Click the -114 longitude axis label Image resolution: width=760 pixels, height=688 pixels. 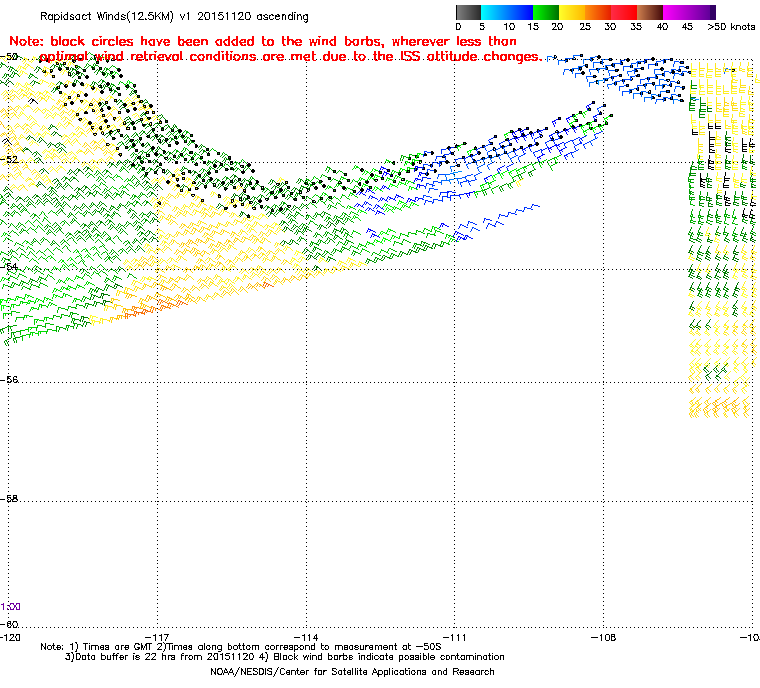(x=307, y=638)
